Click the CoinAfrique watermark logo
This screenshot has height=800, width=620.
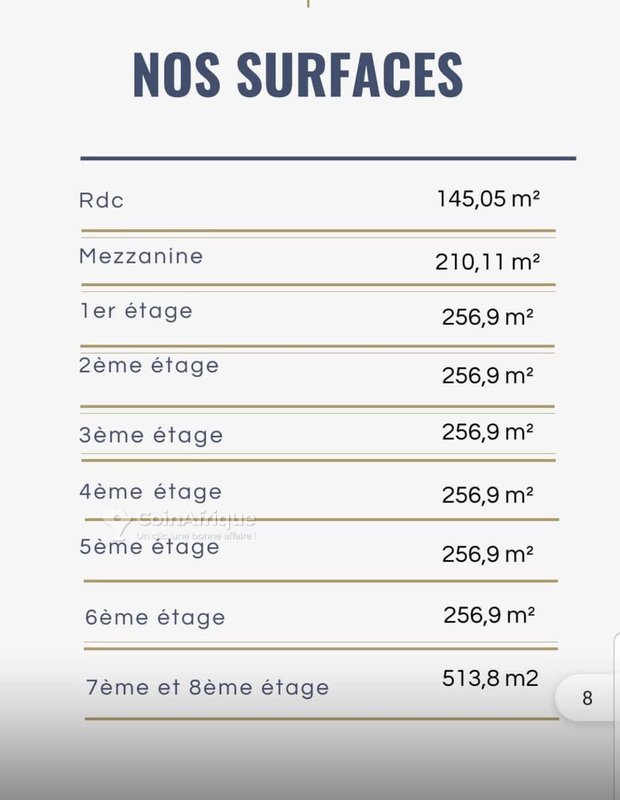(x=179, y=519)
